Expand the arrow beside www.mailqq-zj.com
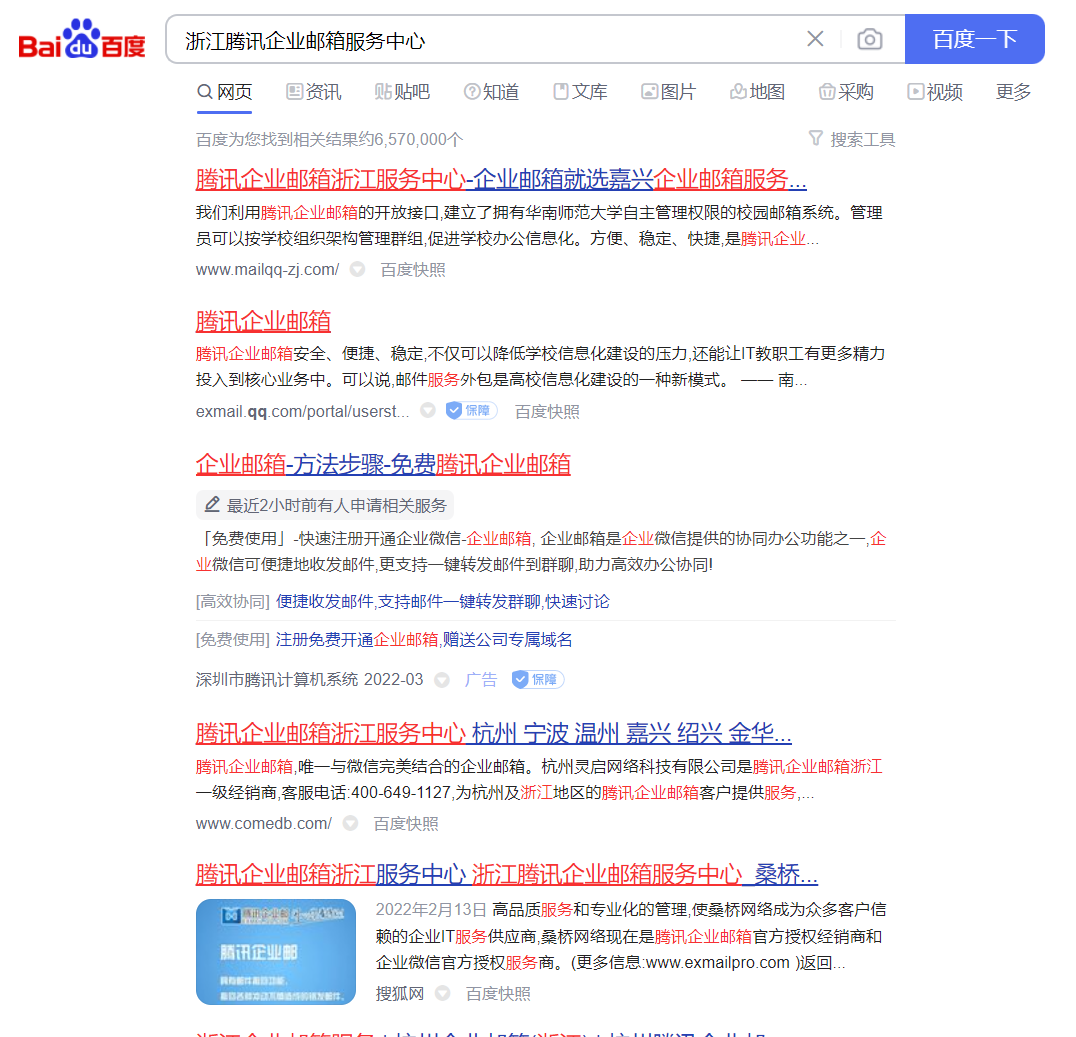The image size is (1076, 1037). click(357, 269)
